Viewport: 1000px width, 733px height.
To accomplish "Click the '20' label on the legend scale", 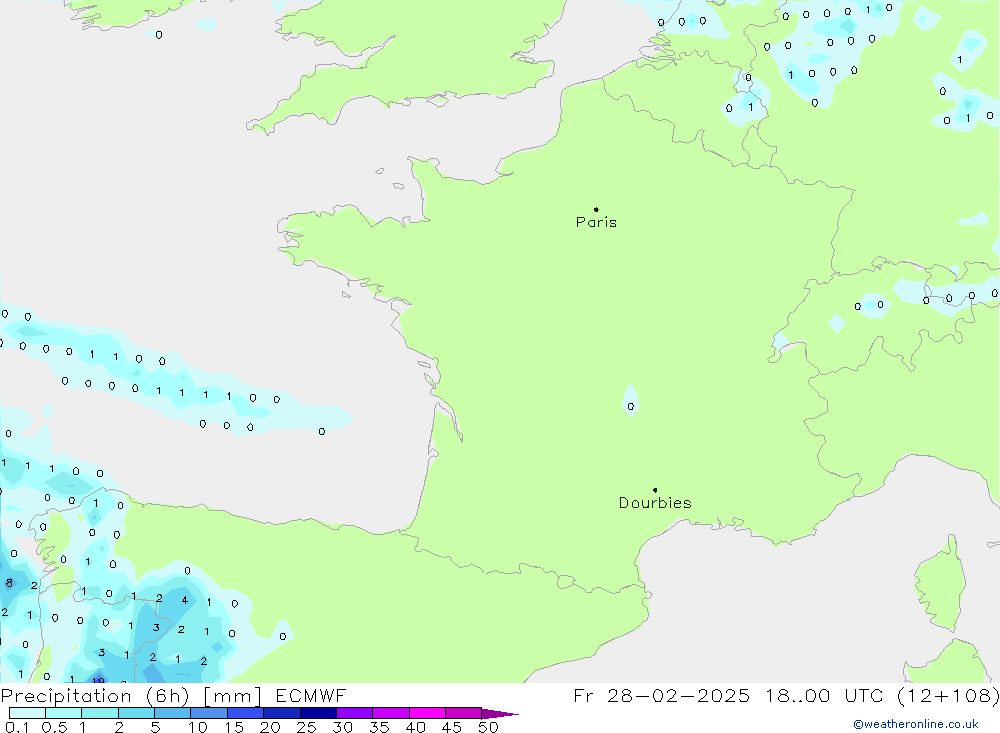I will [270, 727].
